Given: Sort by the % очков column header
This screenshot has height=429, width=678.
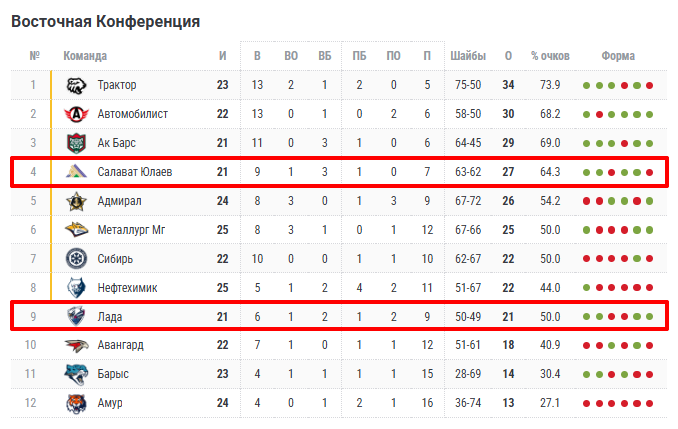Looking at the screenshot, I should tap(550, 56).
